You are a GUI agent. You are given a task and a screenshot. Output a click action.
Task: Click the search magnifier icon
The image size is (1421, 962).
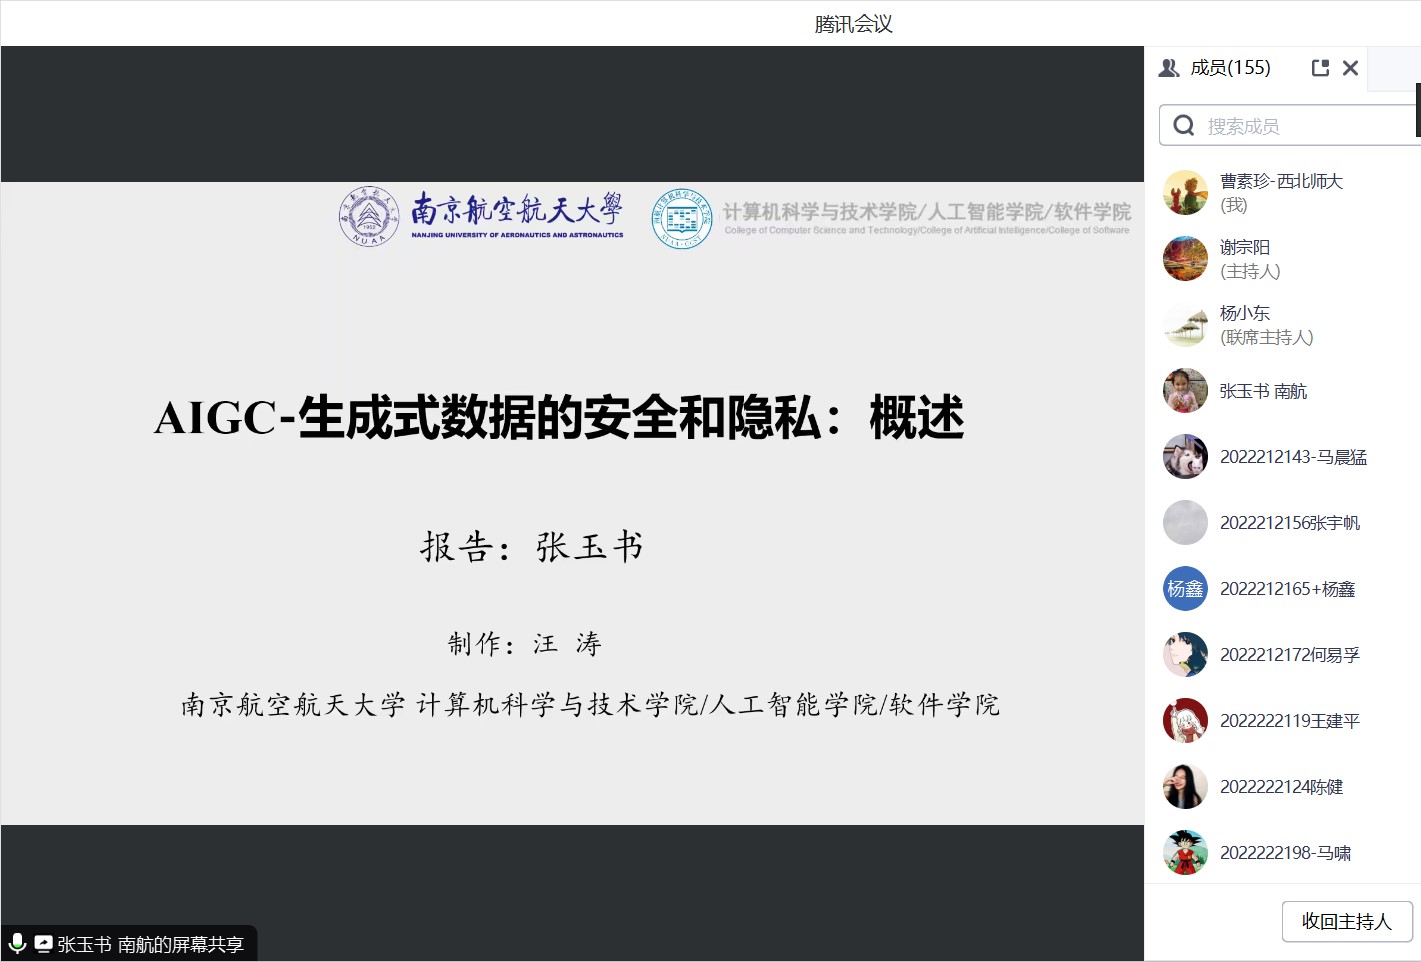[x=1184, y=126]
